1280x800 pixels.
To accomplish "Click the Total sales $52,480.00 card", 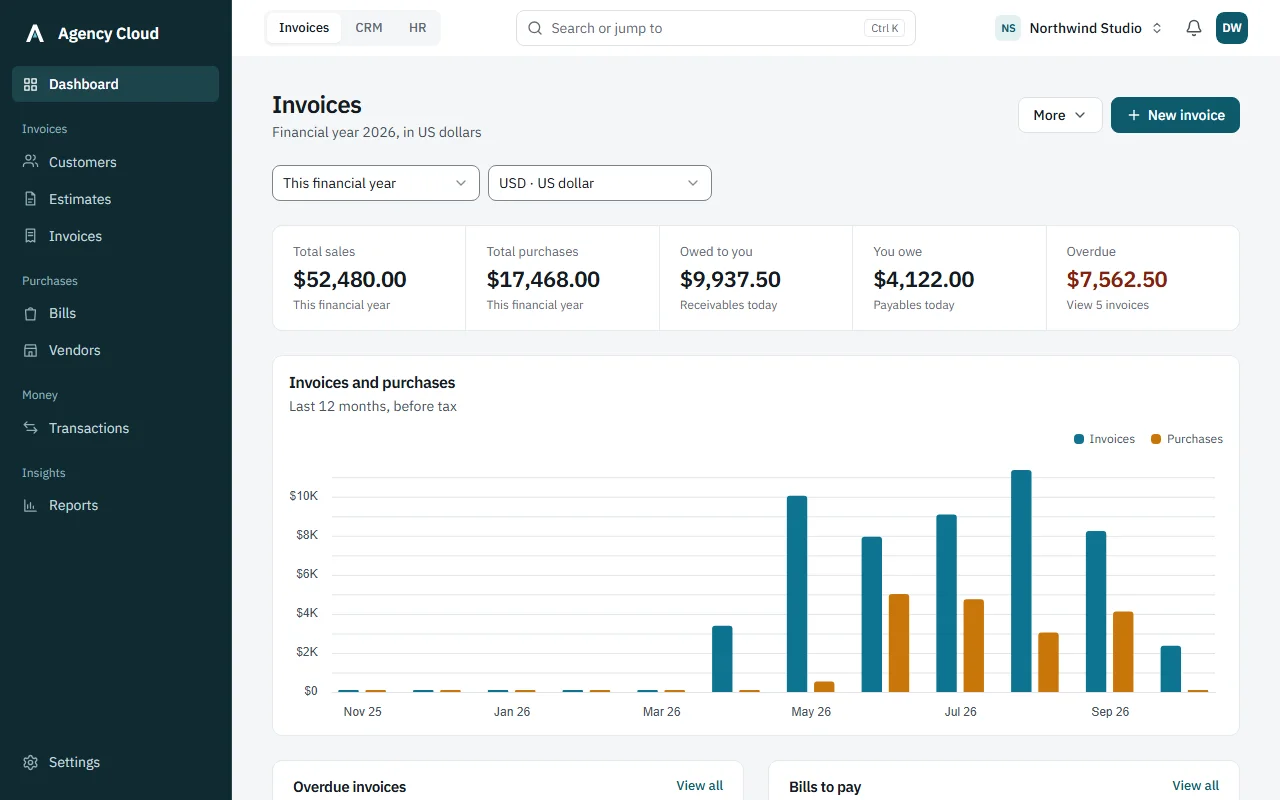I will 369,278.
